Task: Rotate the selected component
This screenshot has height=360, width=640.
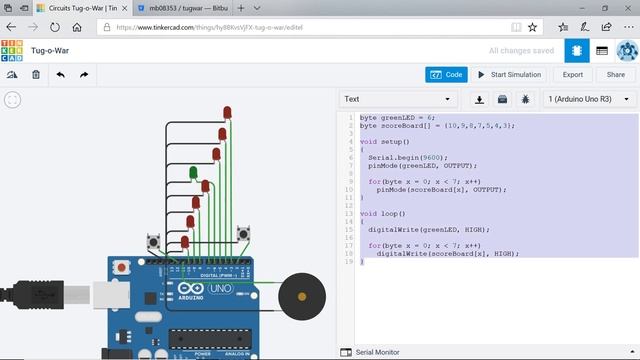Action: tap(12, 75)
